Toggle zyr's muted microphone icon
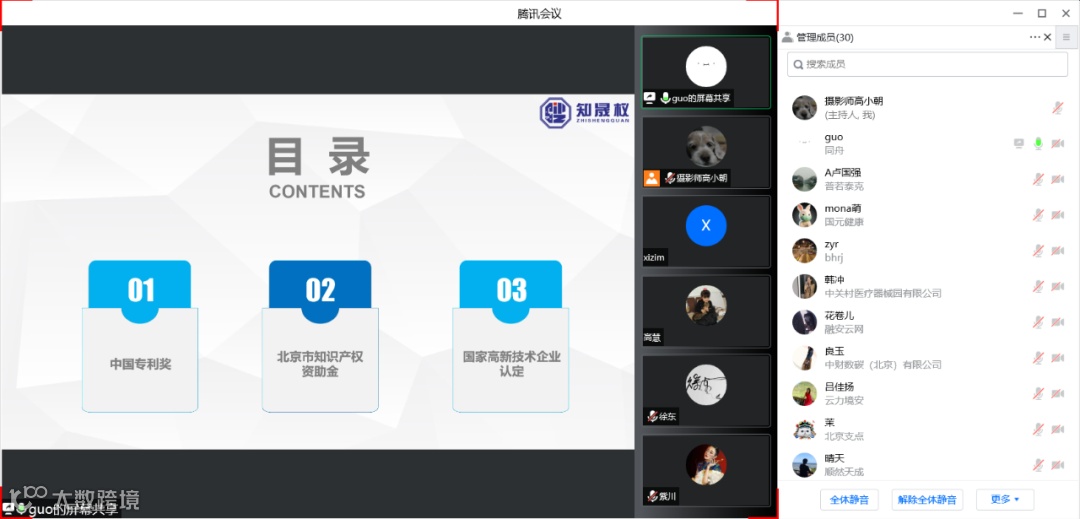 tap(1038, 251)
